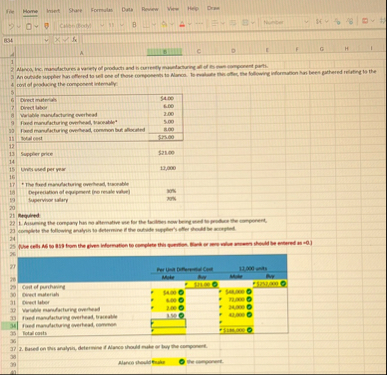The width and height of the screenshot is (387, 375).
Task: Expand the alignment dropdown arrow
Action: tap(224, 24)
